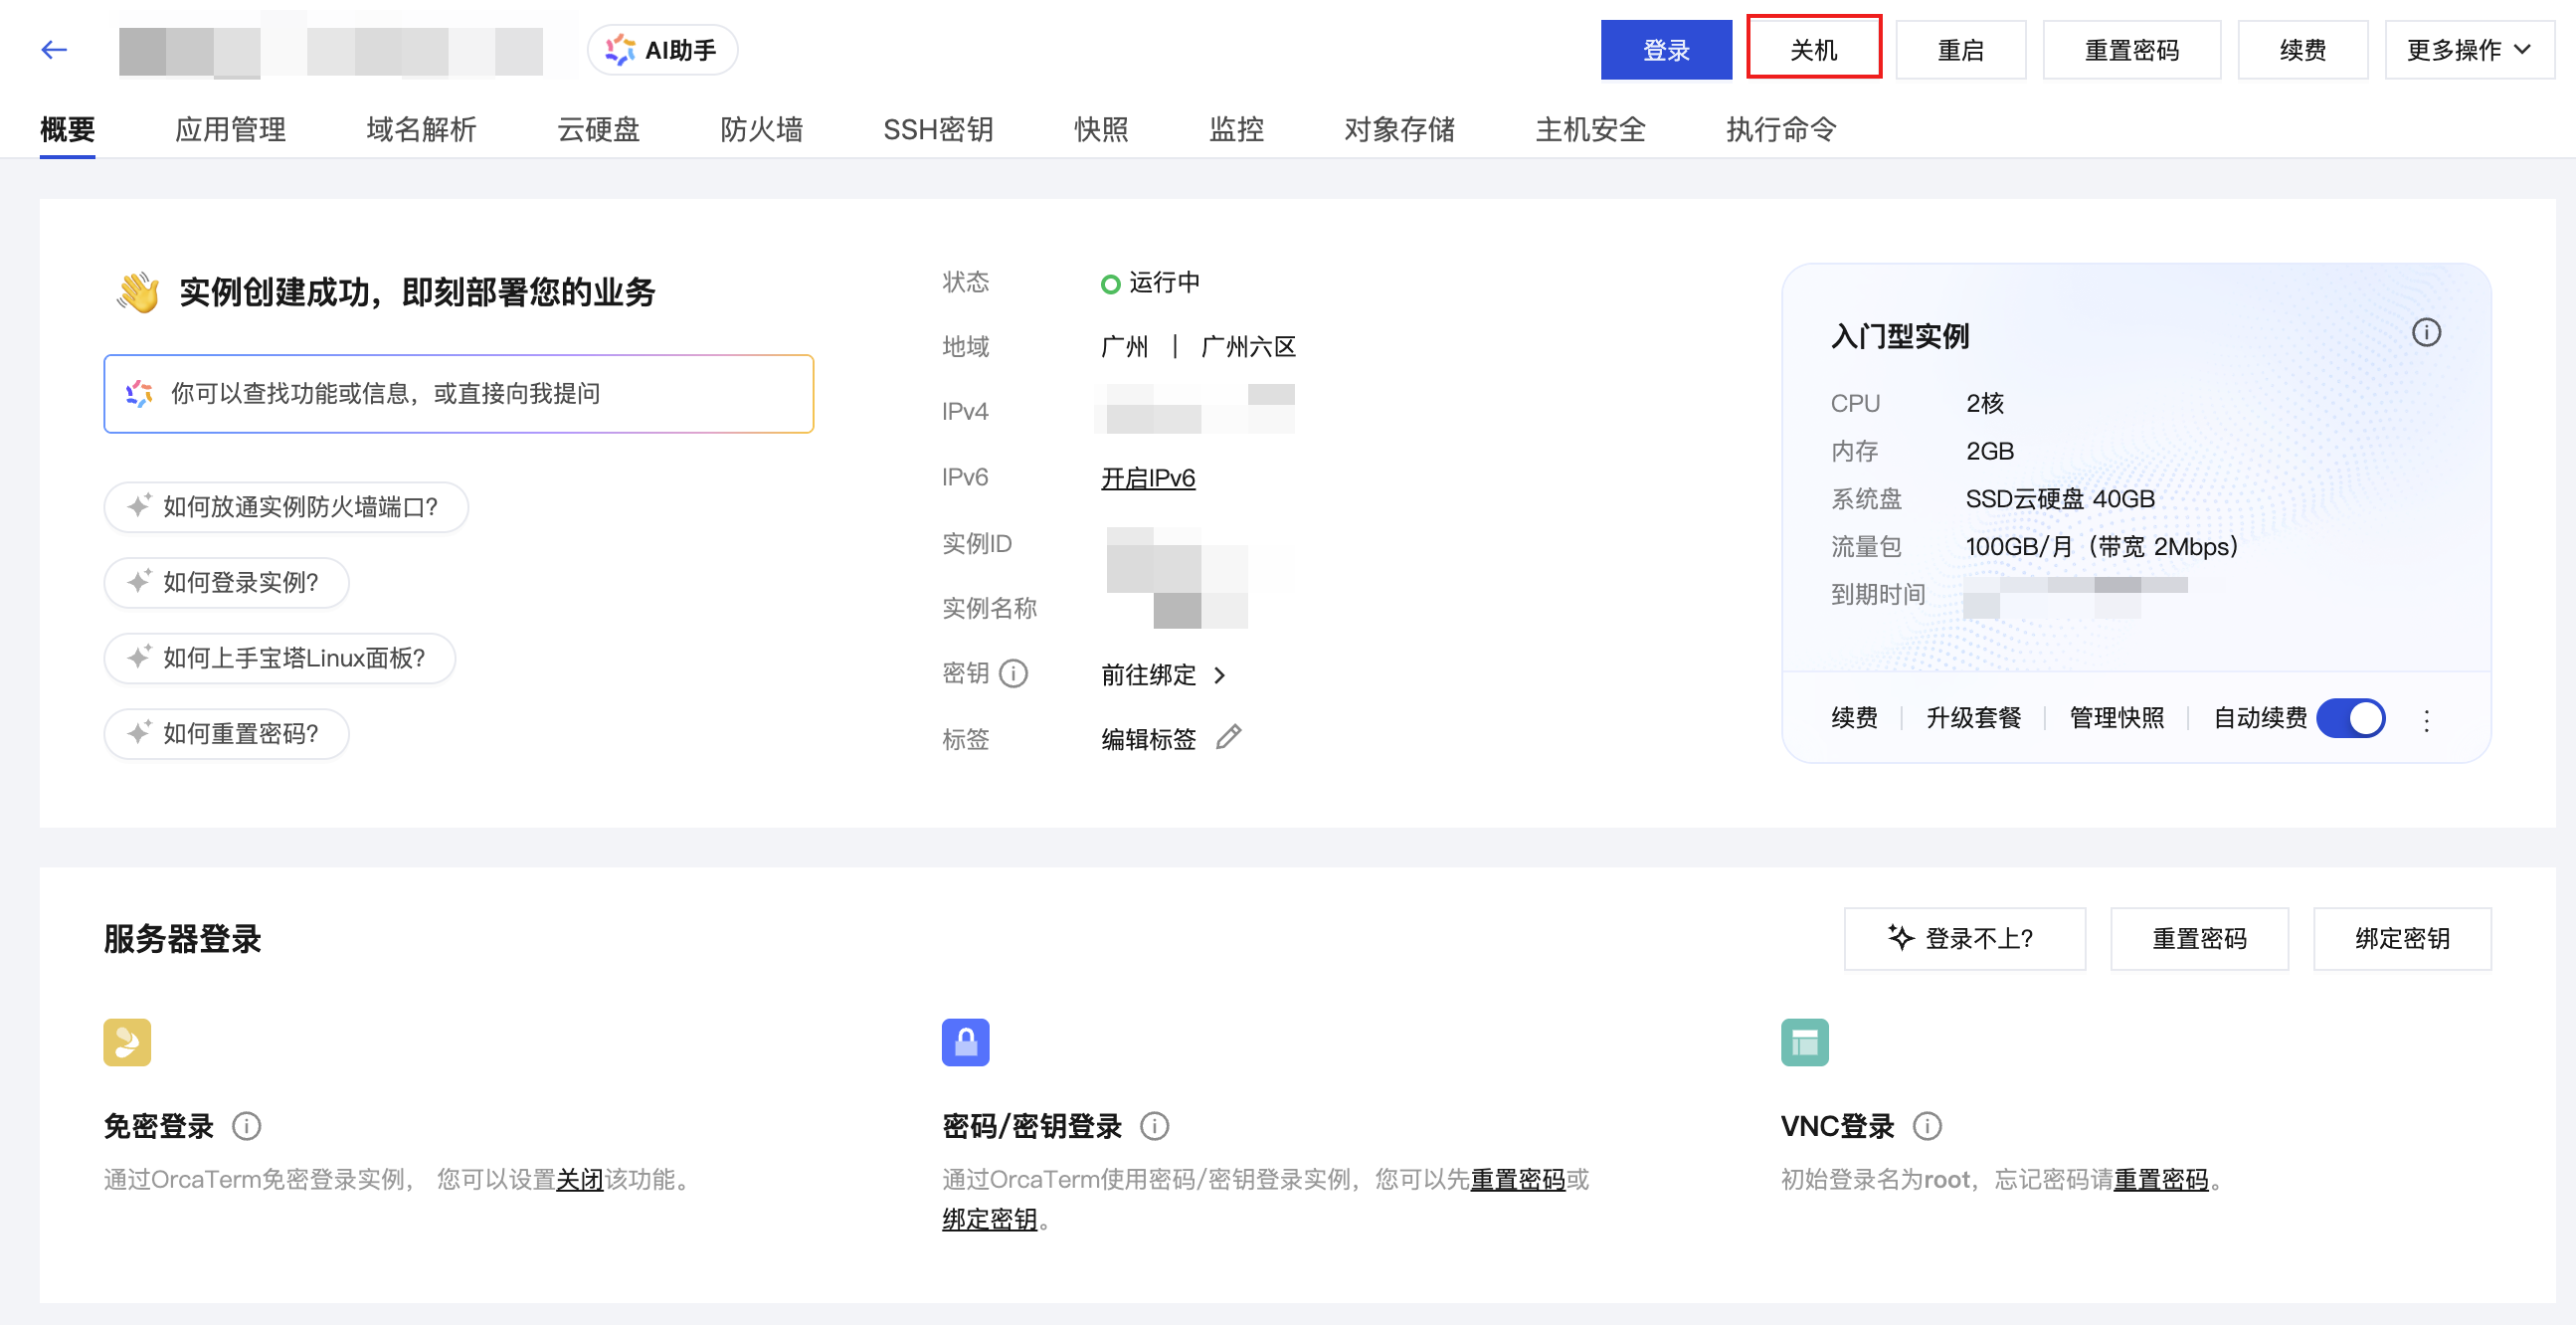Click info icon next to 免密登录
Viewport: 2576px width, 1325px height.
pos(246,1127)
